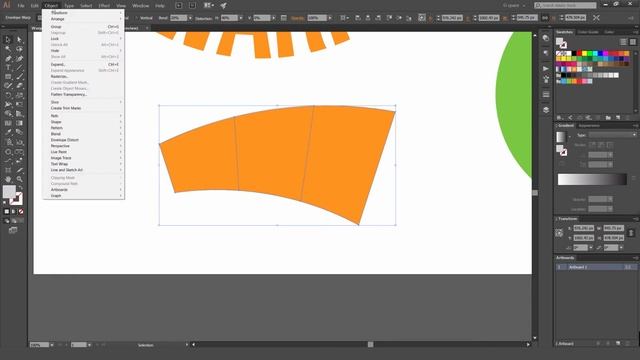Open the Opacity value dropdown
The width and height of the screenshot is (640, 360).
click(x=330, y=18)
